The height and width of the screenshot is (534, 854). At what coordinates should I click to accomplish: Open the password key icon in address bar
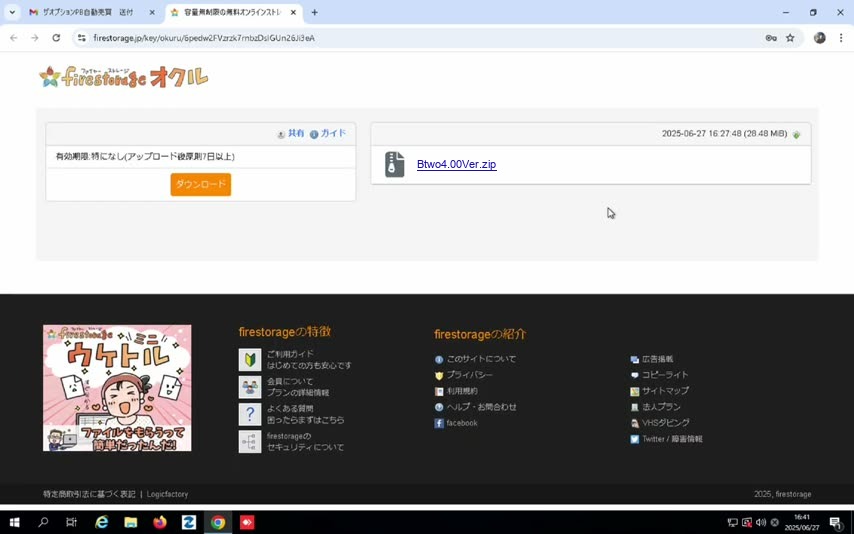(771, 38)
